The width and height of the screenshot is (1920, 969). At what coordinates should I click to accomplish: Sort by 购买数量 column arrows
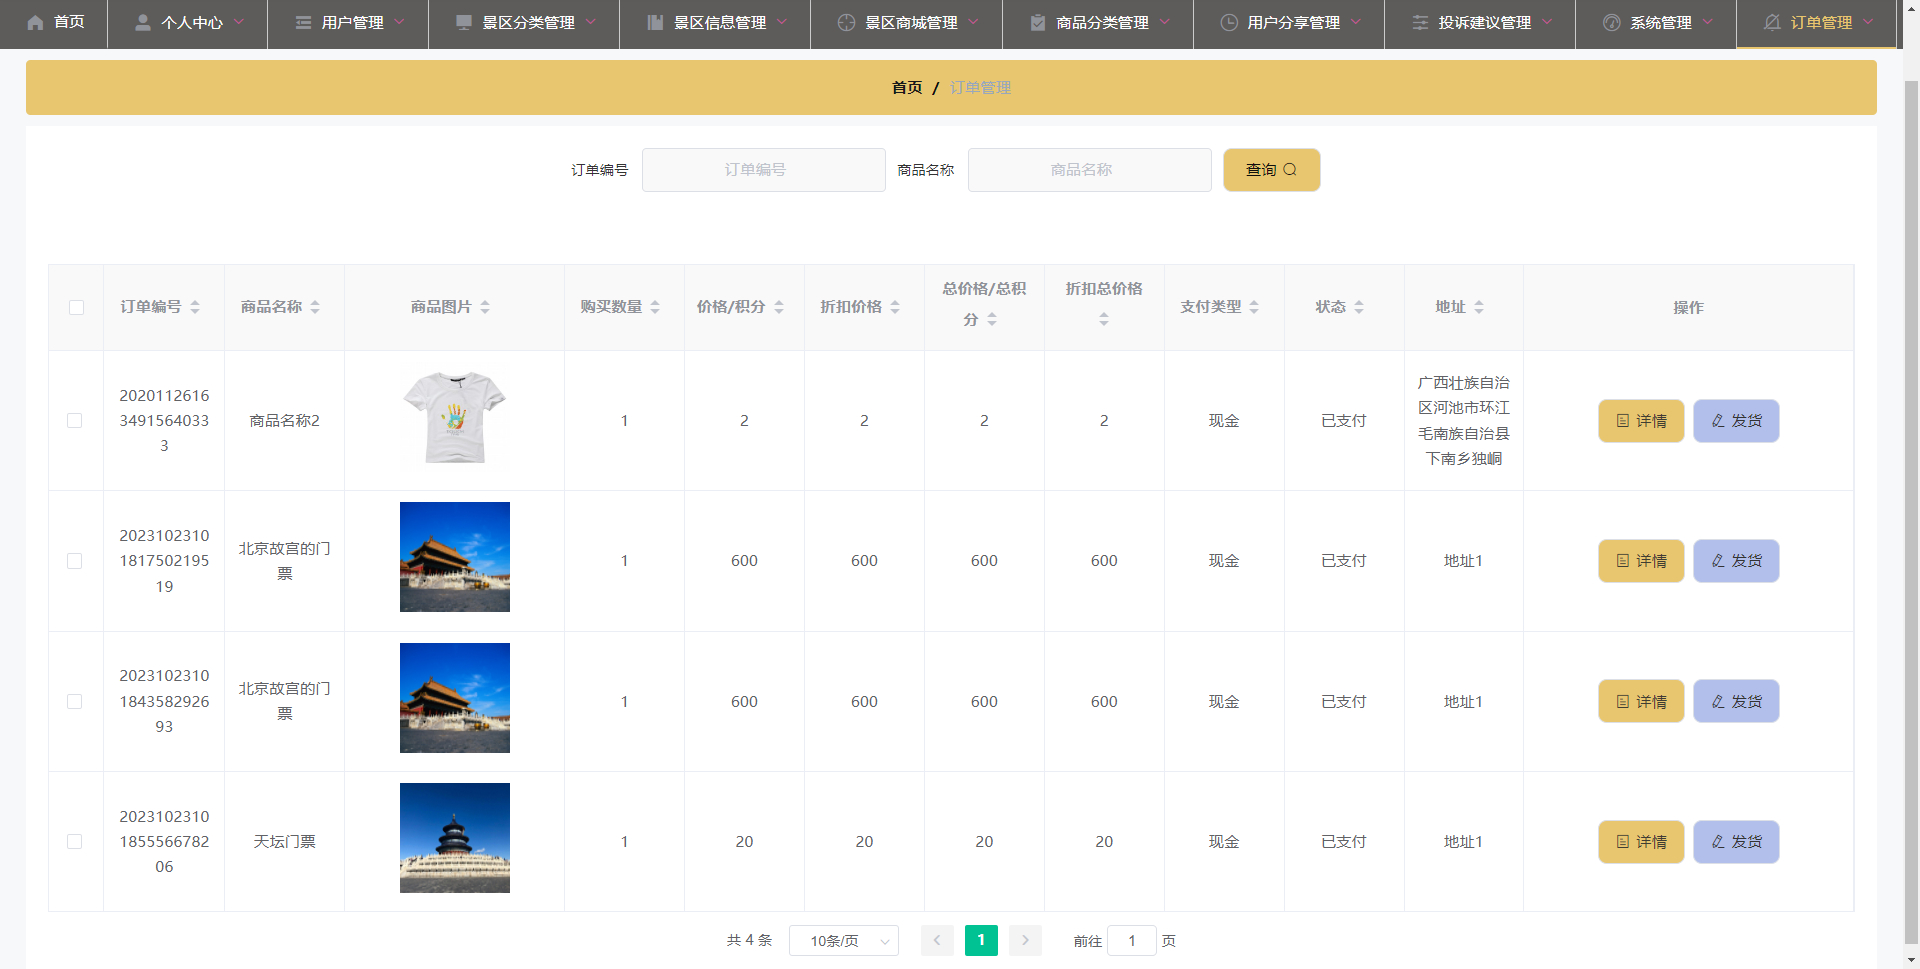[655, 307]
